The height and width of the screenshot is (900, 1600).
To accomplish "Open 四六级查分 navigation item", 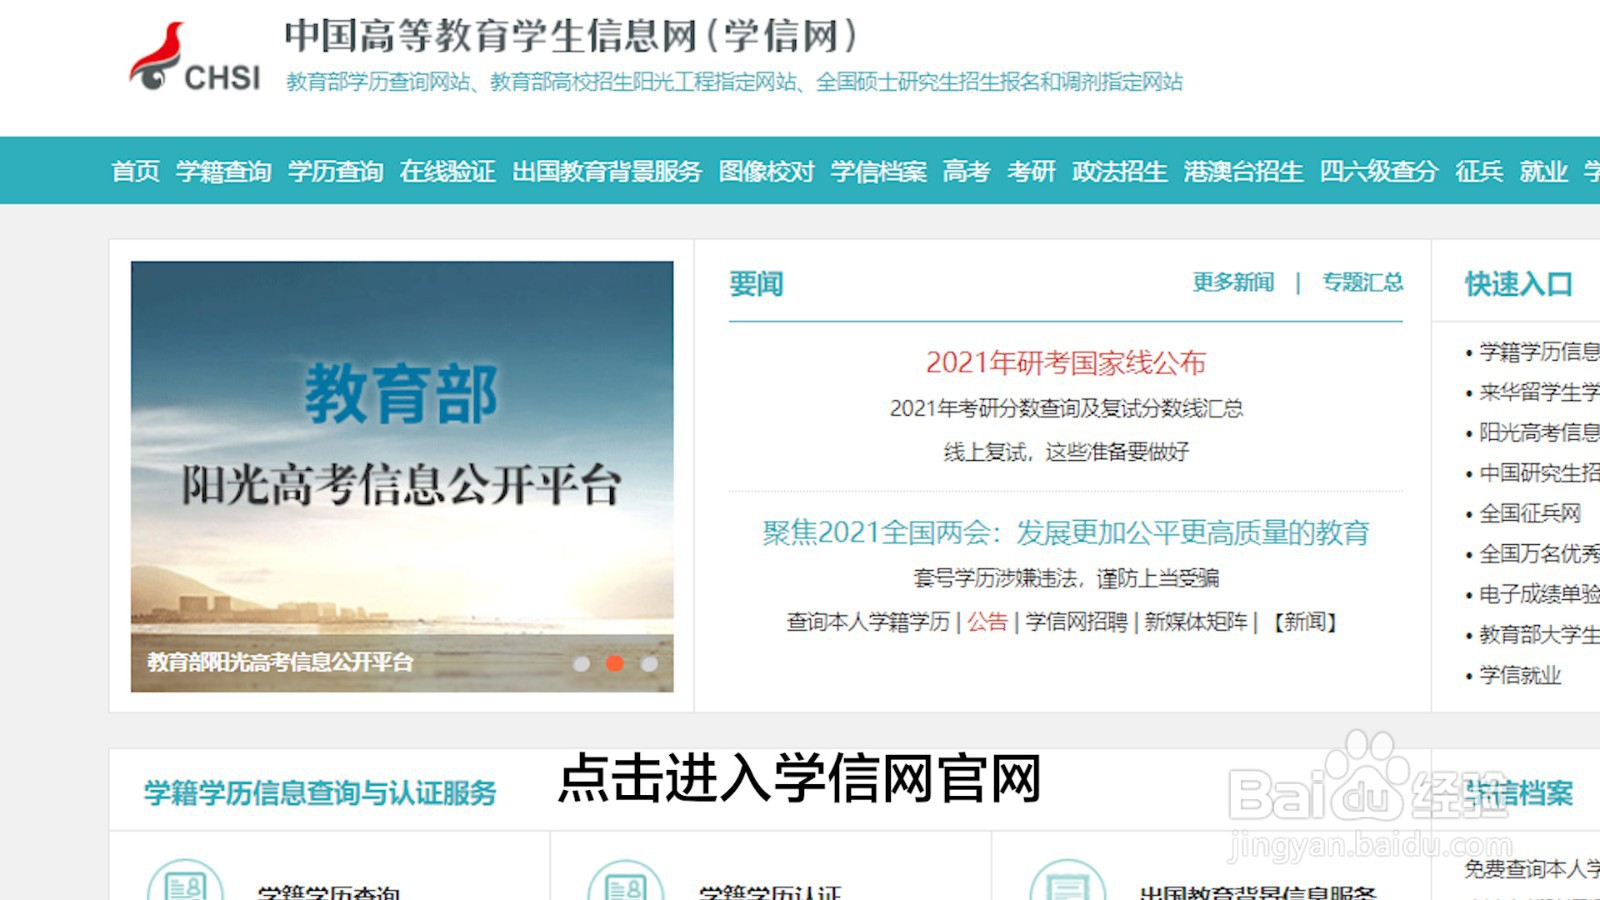I will point(1379,172).
